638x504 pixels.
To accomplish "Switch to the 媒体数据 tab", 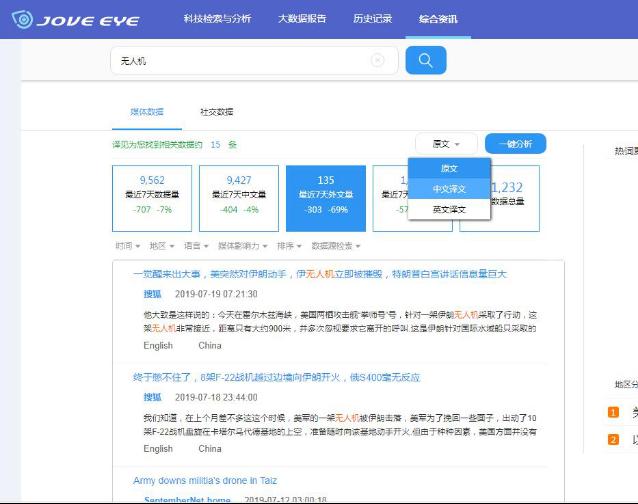I will 146,112.
